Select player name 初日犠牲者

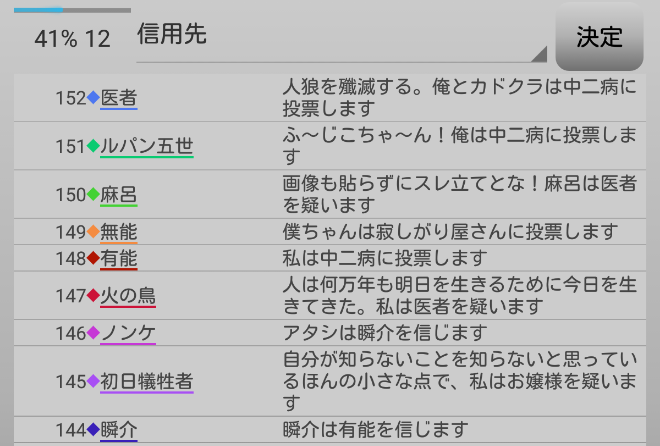click(147, 381)
